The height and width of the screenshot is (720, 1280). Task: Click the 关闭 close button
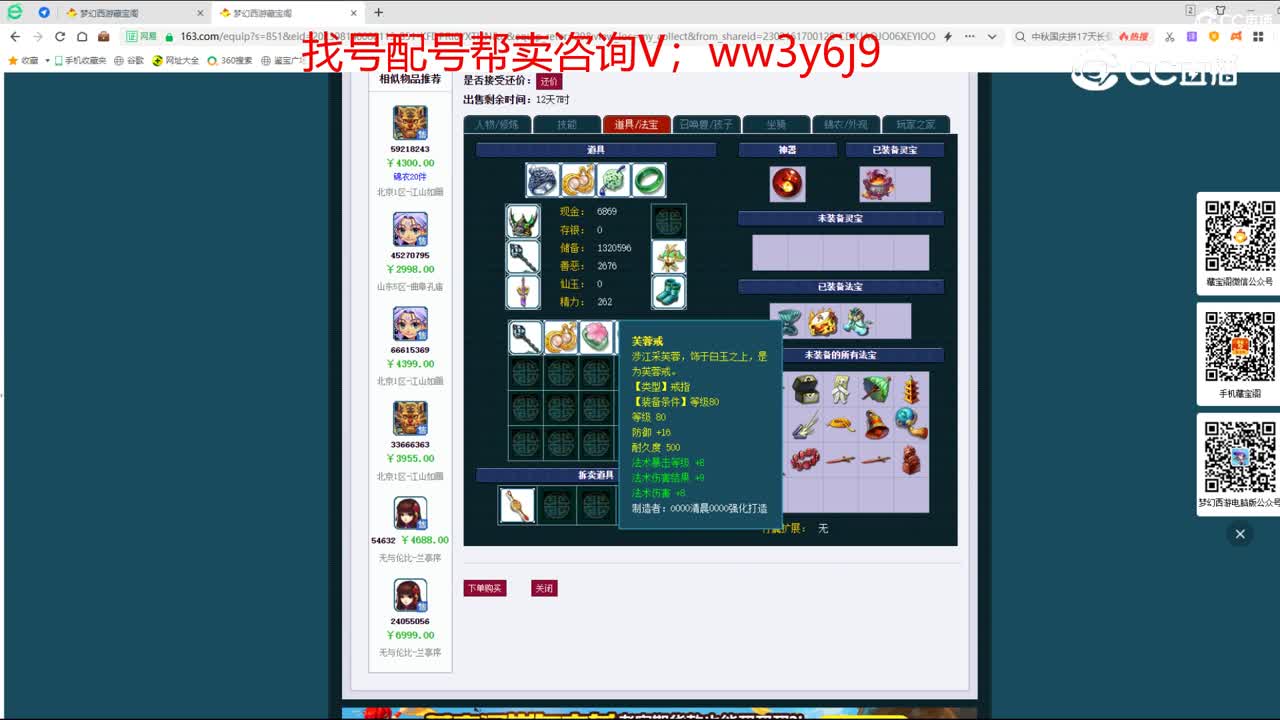(x=544, y=588)
